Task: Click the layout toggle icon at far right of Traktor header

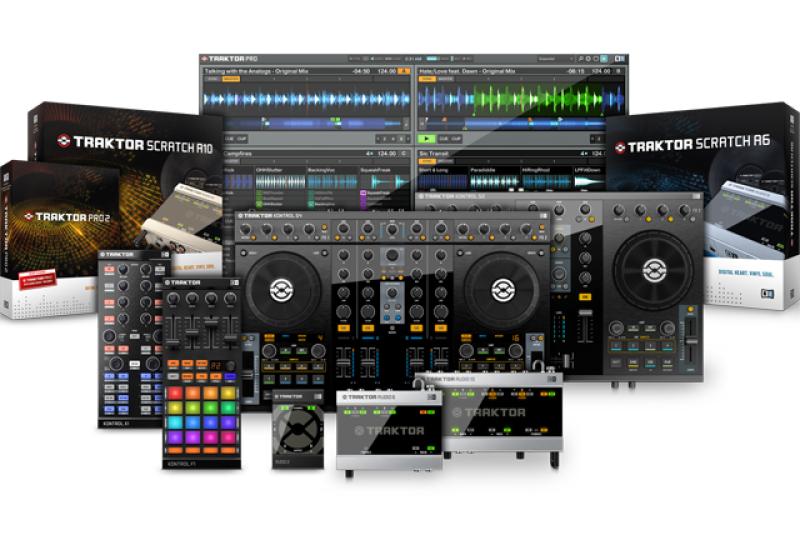Action: (619, 59)
